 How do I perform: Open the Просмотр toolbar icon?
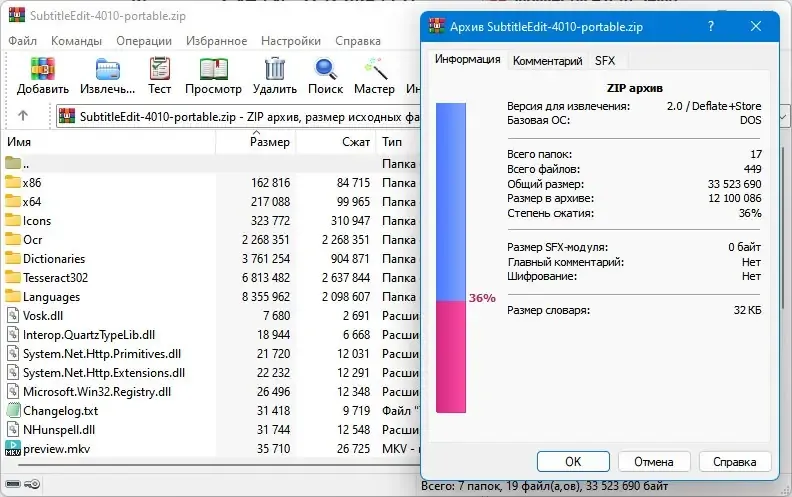tap(213, 69)
